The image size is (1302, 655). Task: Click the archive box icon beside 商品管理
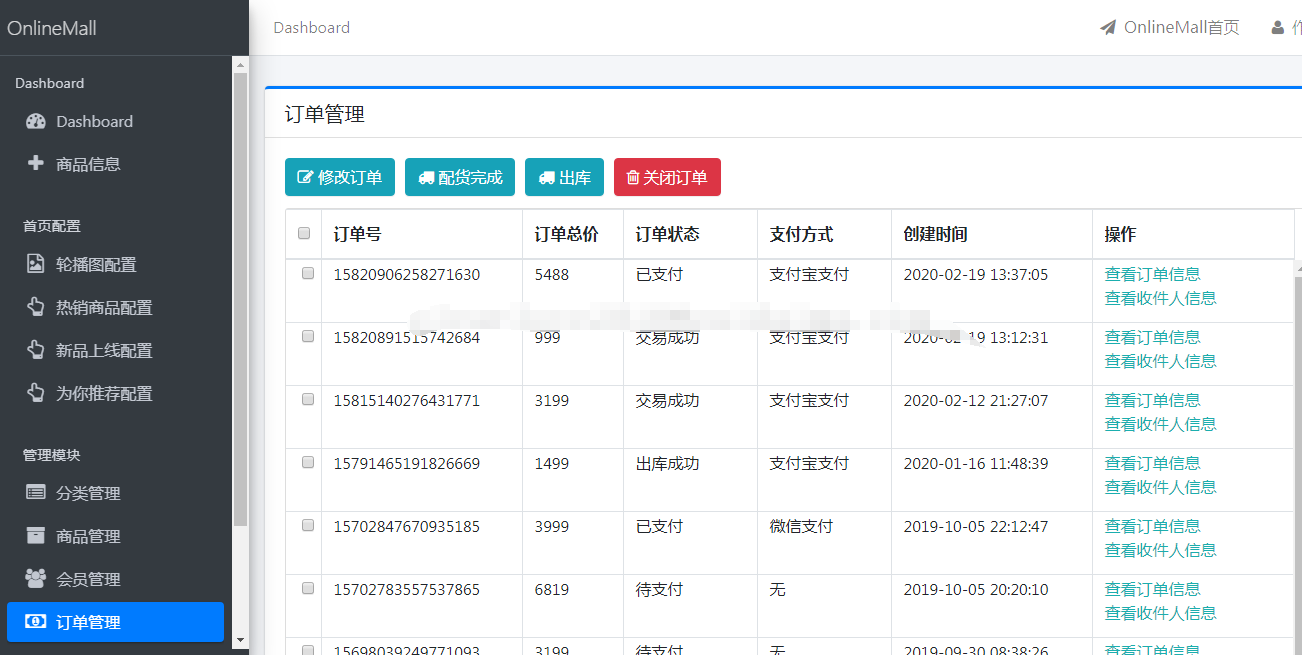pyautogui.click(x=36, y=535)
